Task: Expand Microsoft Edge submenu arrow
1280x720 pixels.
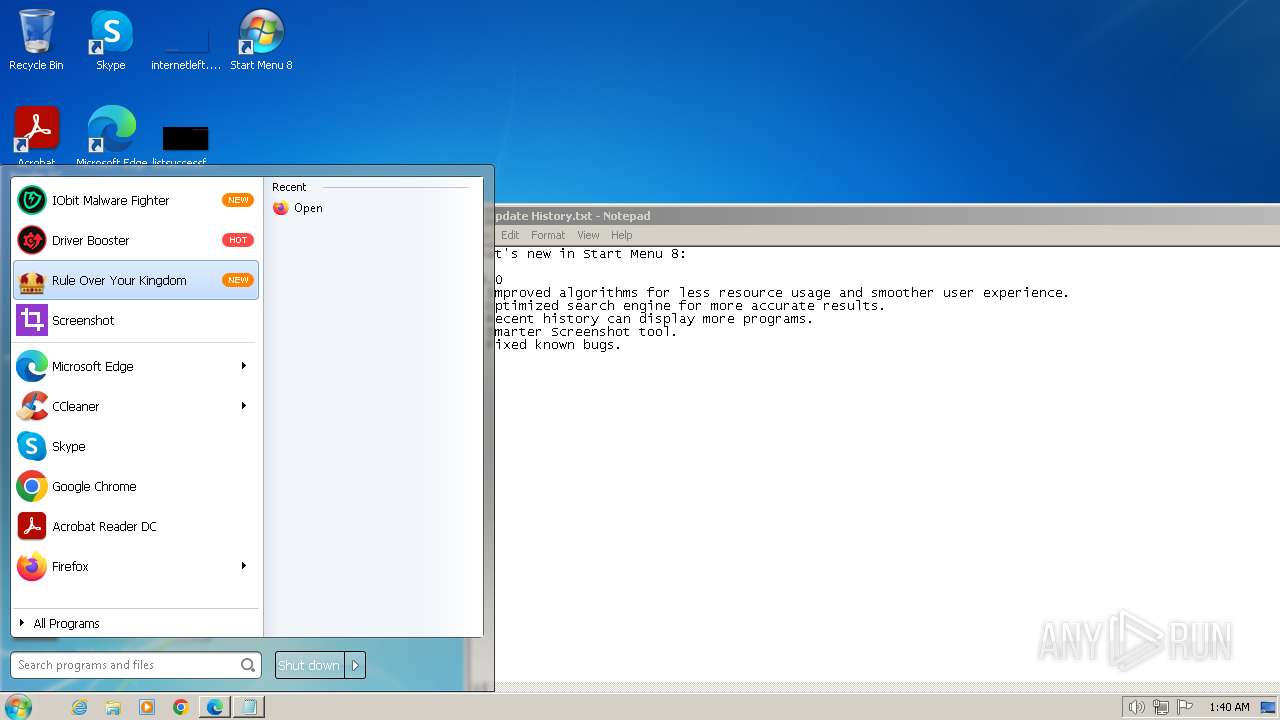Action: pos(243,366)
